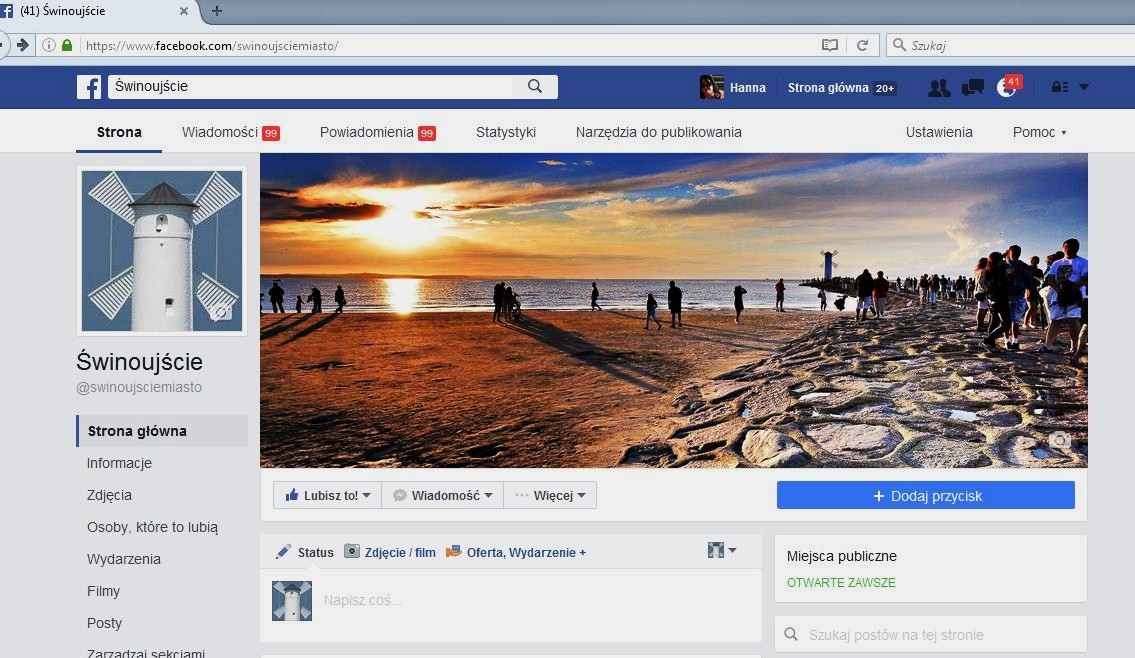This screenshot has height=658, width=1135.
Task: Open the Messenger chat bubbles icon
Action: pyautogui.click(x=972, y=88)
